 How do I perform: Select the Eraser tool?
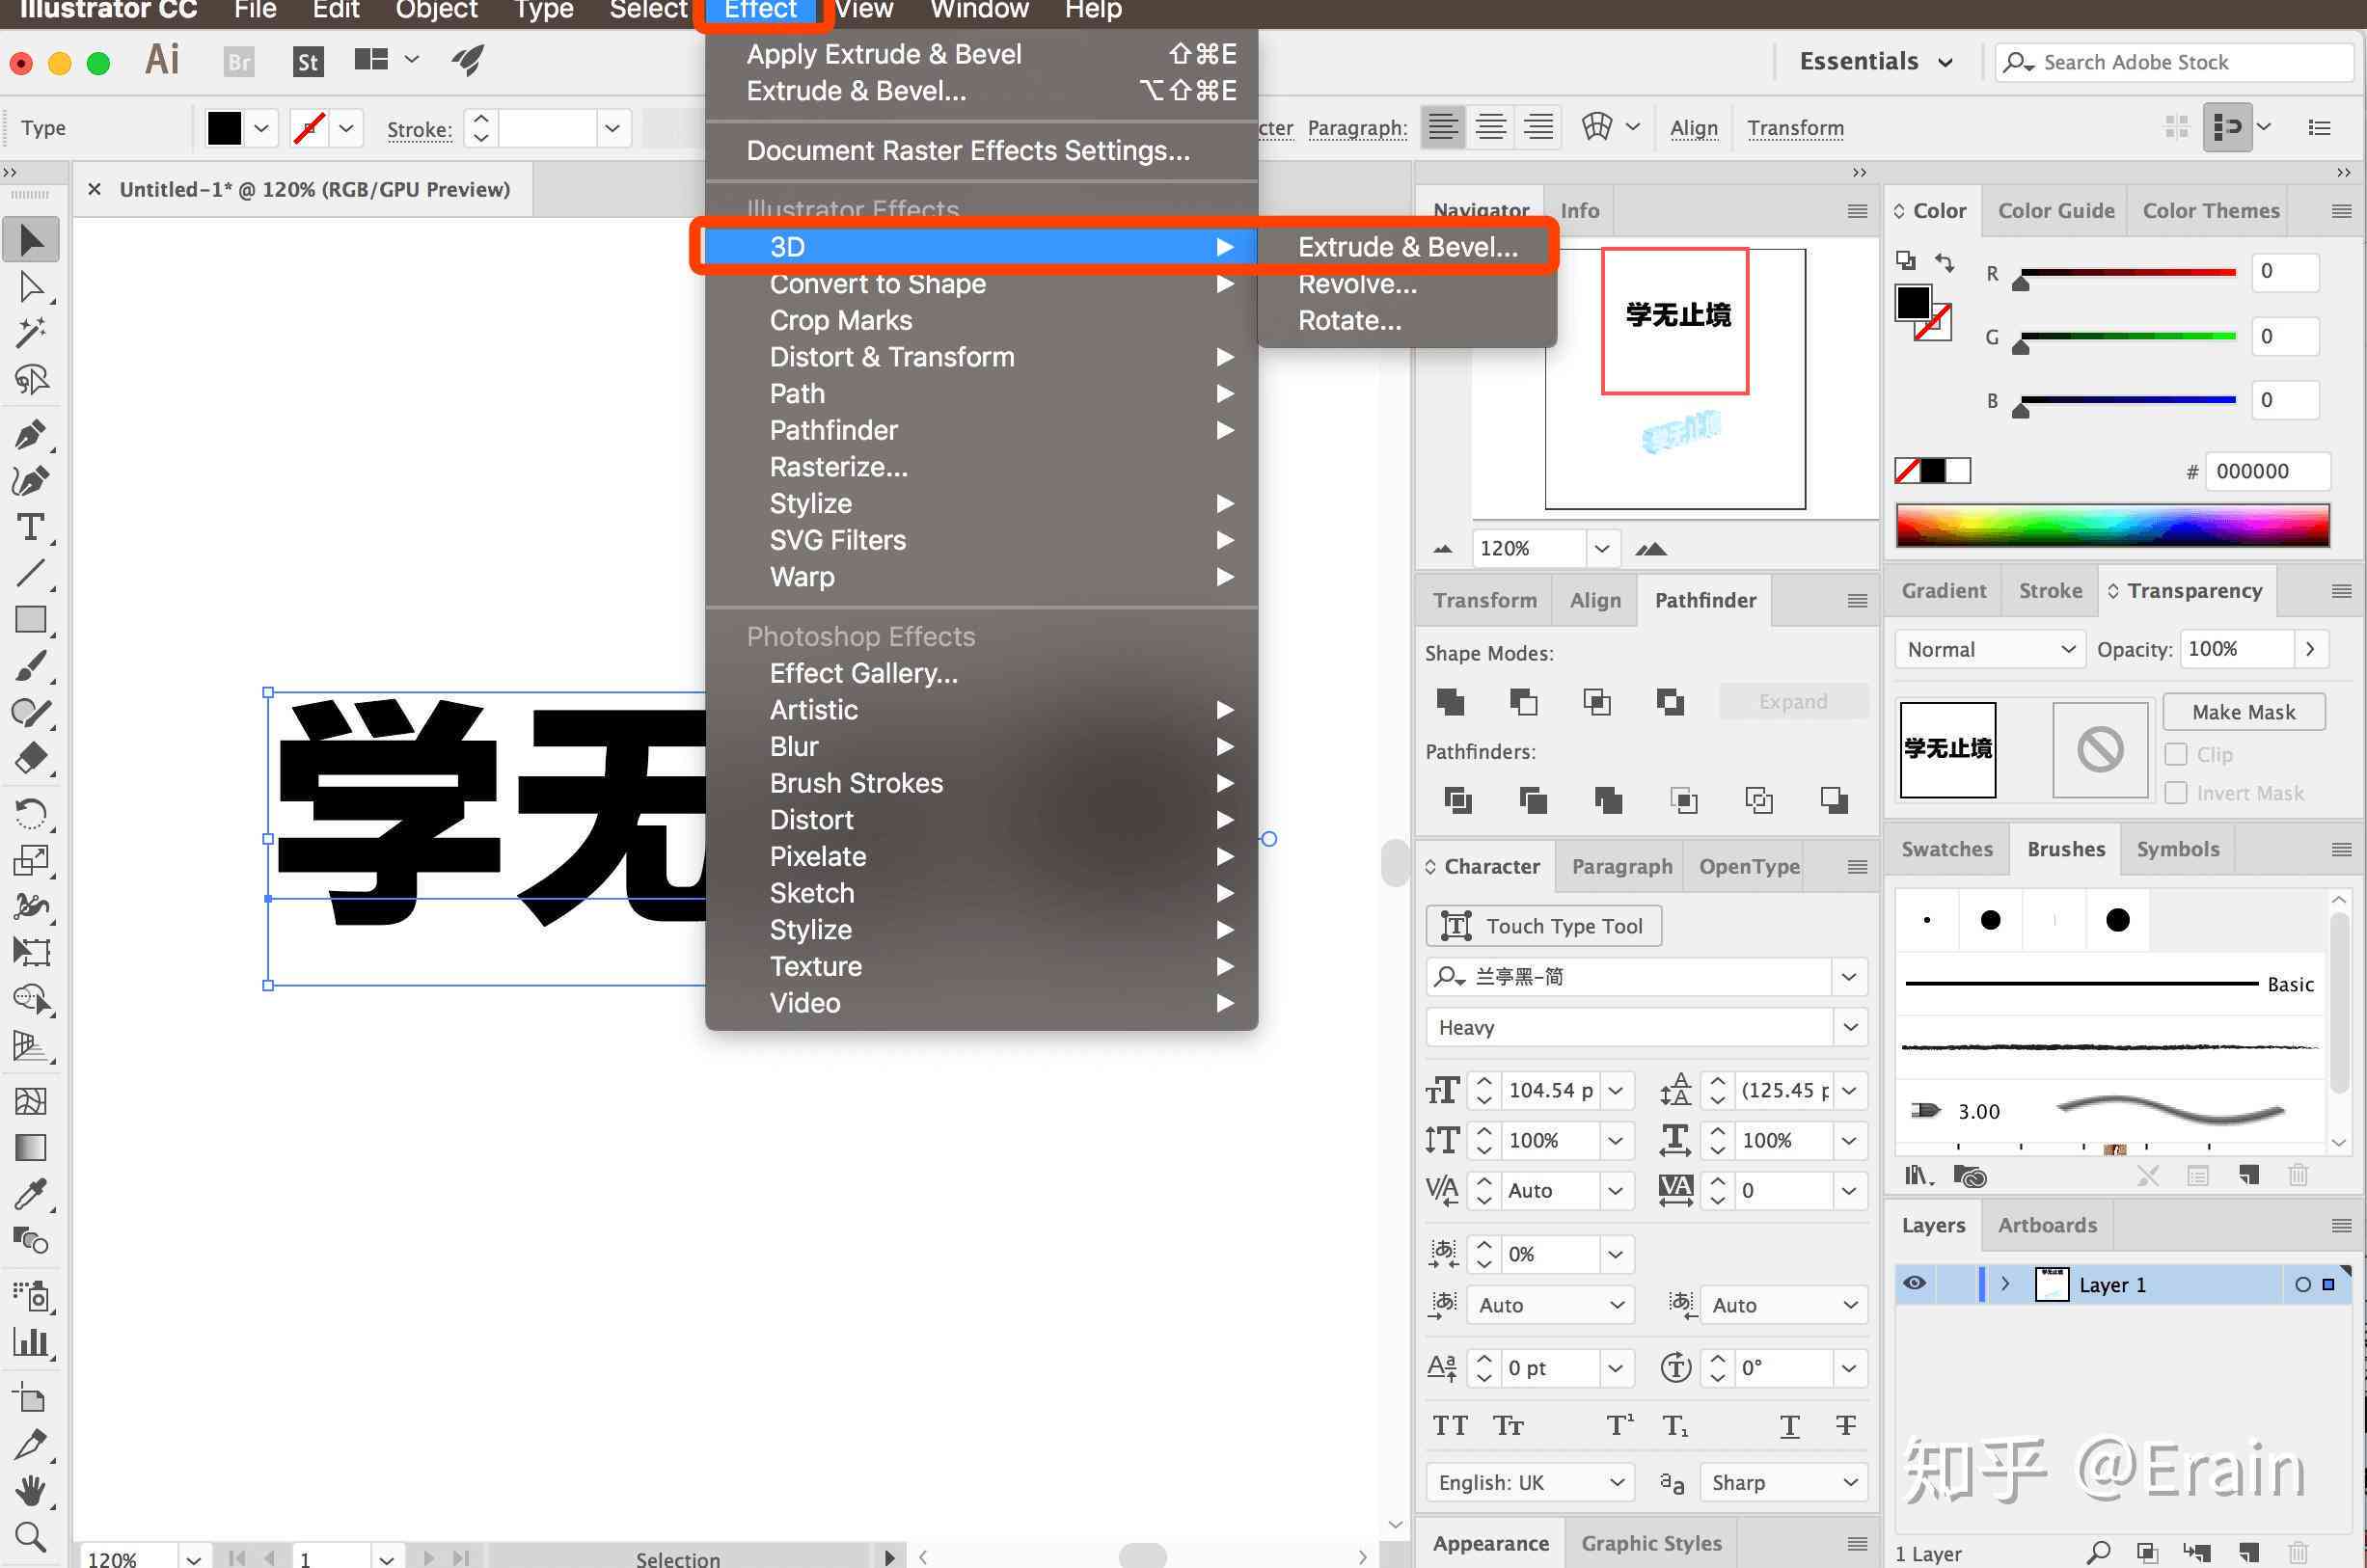(31, 758)
